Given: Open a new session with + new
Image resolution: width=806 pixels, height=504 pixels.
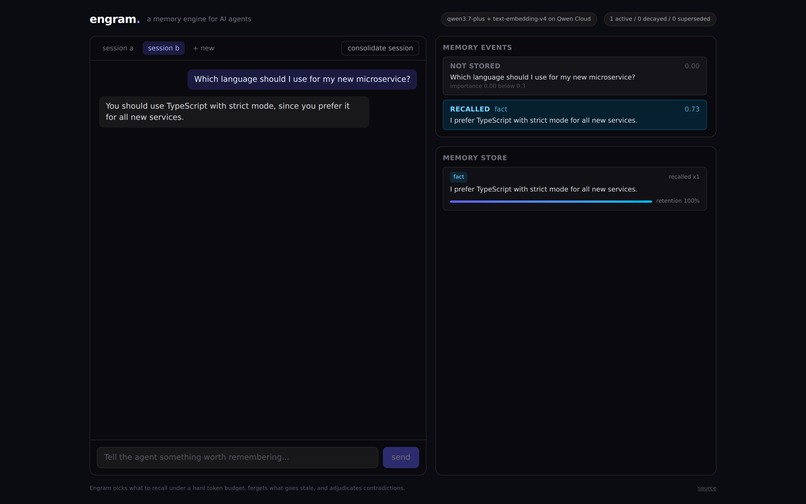Looking at the screenshot, I should tap(204, 48).
